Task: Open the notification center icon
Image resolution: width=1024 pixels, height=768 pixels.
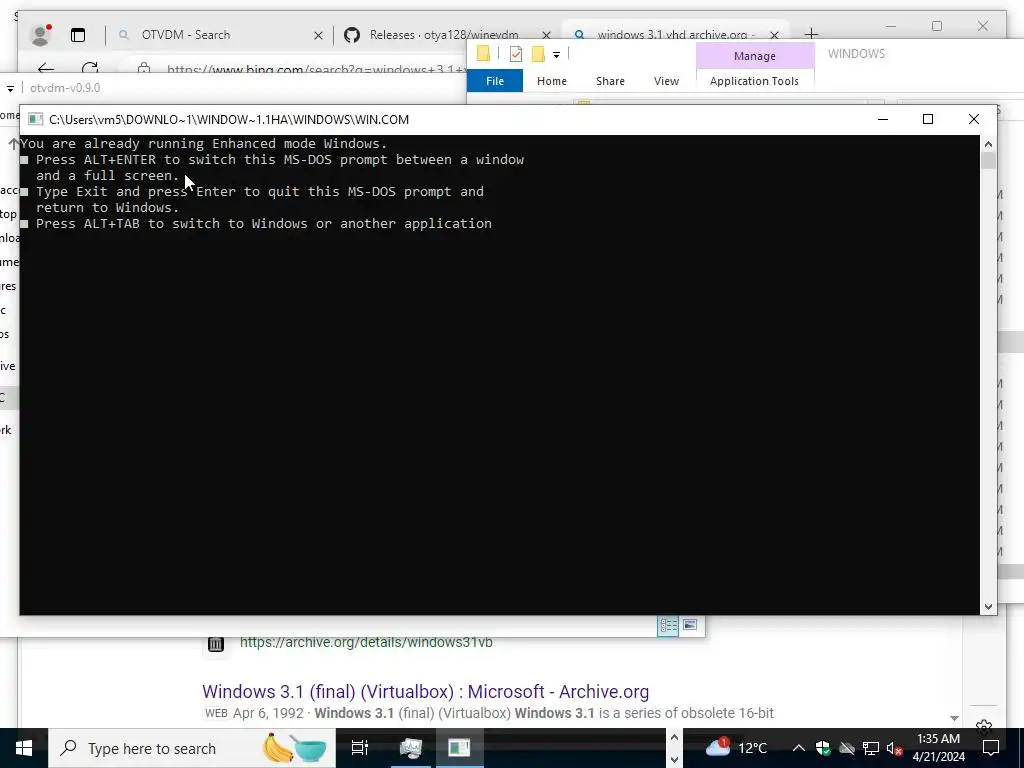Action: (991, 748)
